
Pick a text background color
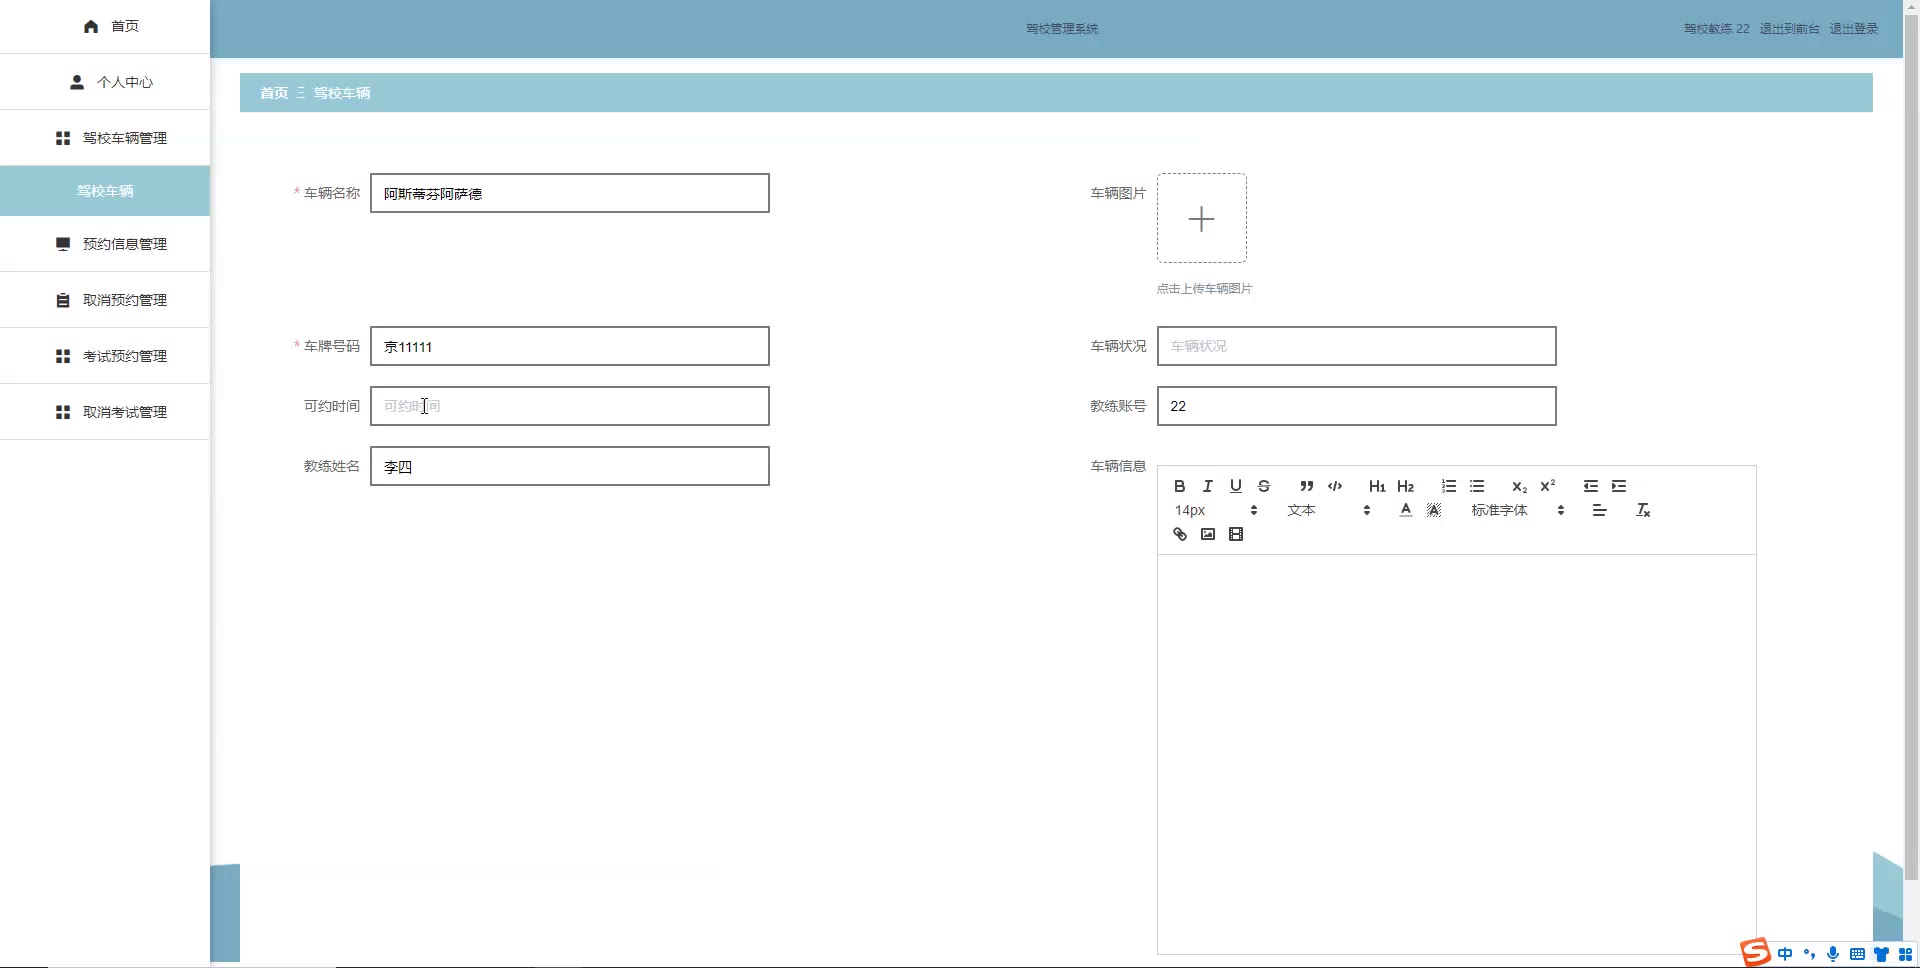click(x=1434, y=510)
